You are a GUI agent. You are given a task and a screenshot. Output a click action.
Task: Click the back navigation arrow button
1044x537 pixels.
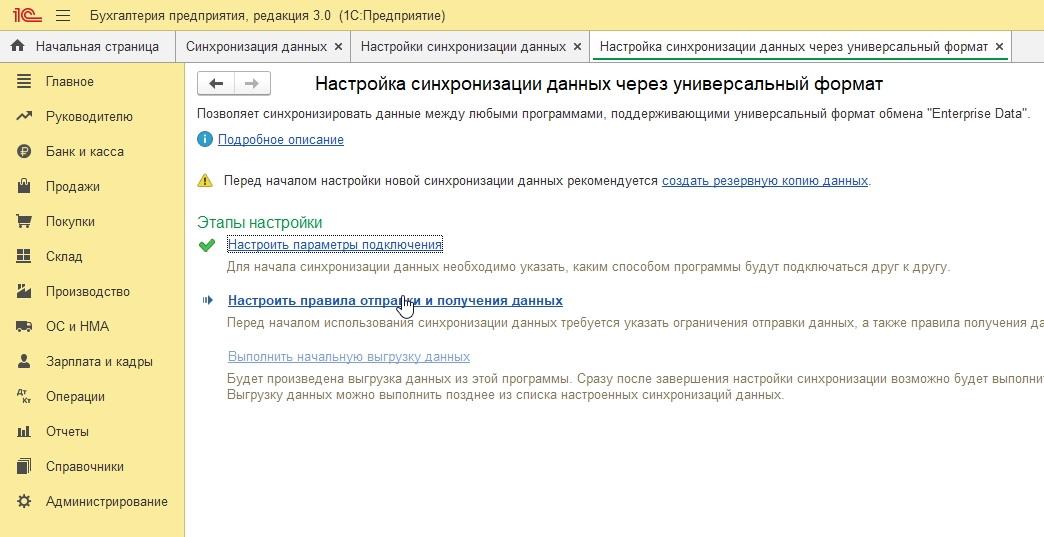tap(216, 84)
